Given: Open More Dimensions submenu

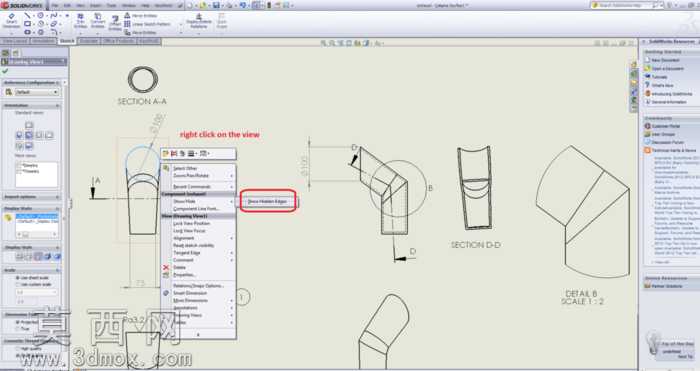Looking at the screenshot, I should click(x=198, y=300).
